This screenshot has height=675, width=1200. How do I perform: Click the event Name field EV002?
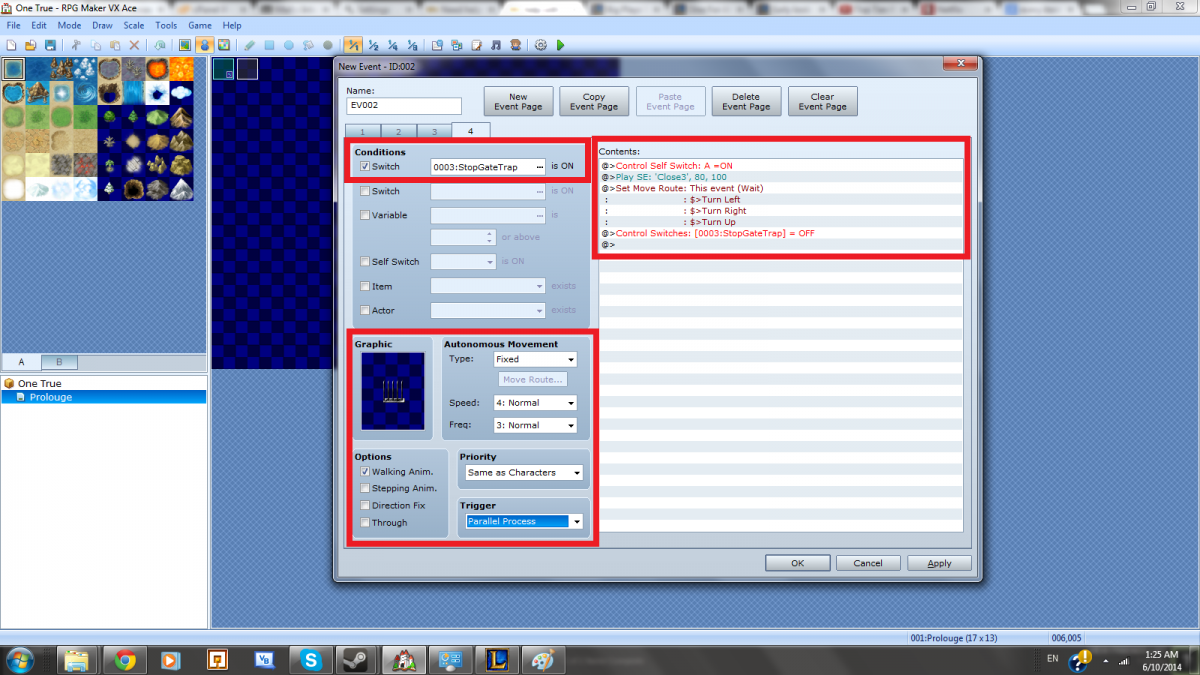pos(404,106)
